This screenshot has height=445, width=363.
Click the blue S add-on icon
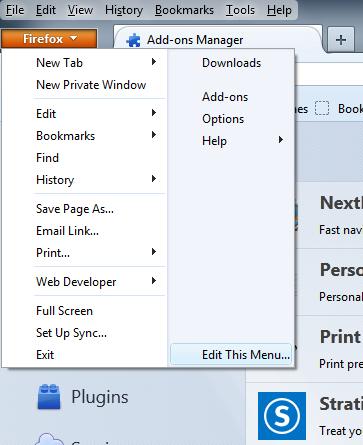[282, 416]
